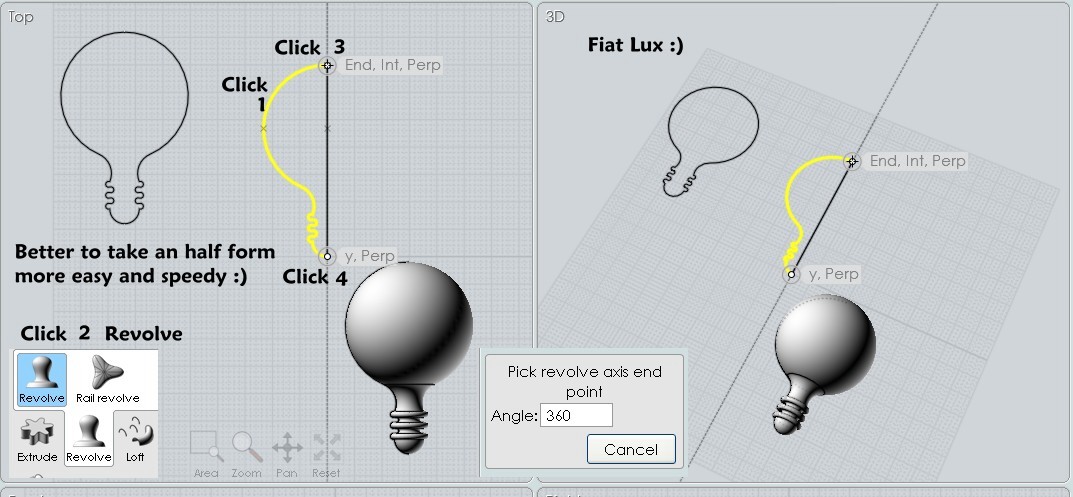Select the Loft tool
This screenshot has height=497, width=1073.
point(135,439)
